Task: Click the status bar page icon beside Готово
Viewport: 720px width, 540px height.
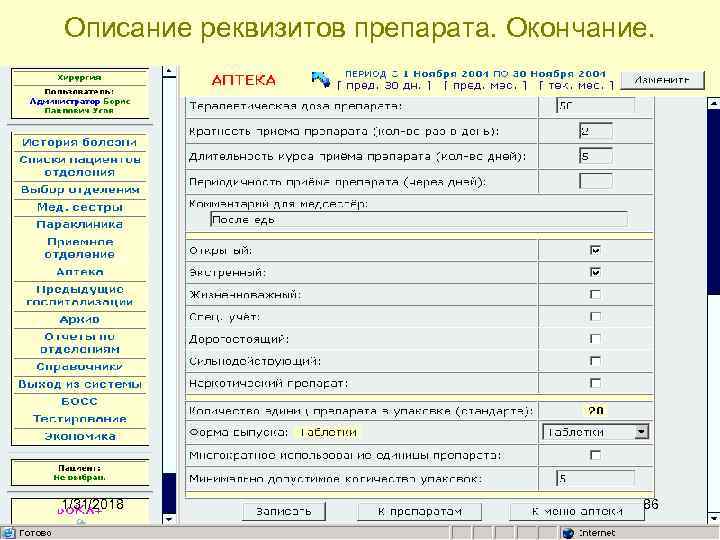Action: coord(9,533)
